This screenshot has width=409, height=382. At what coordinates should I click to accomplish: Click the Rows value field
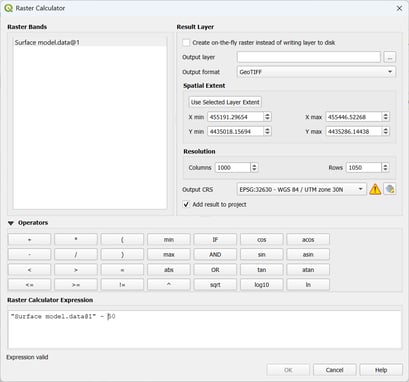[364, 167]
